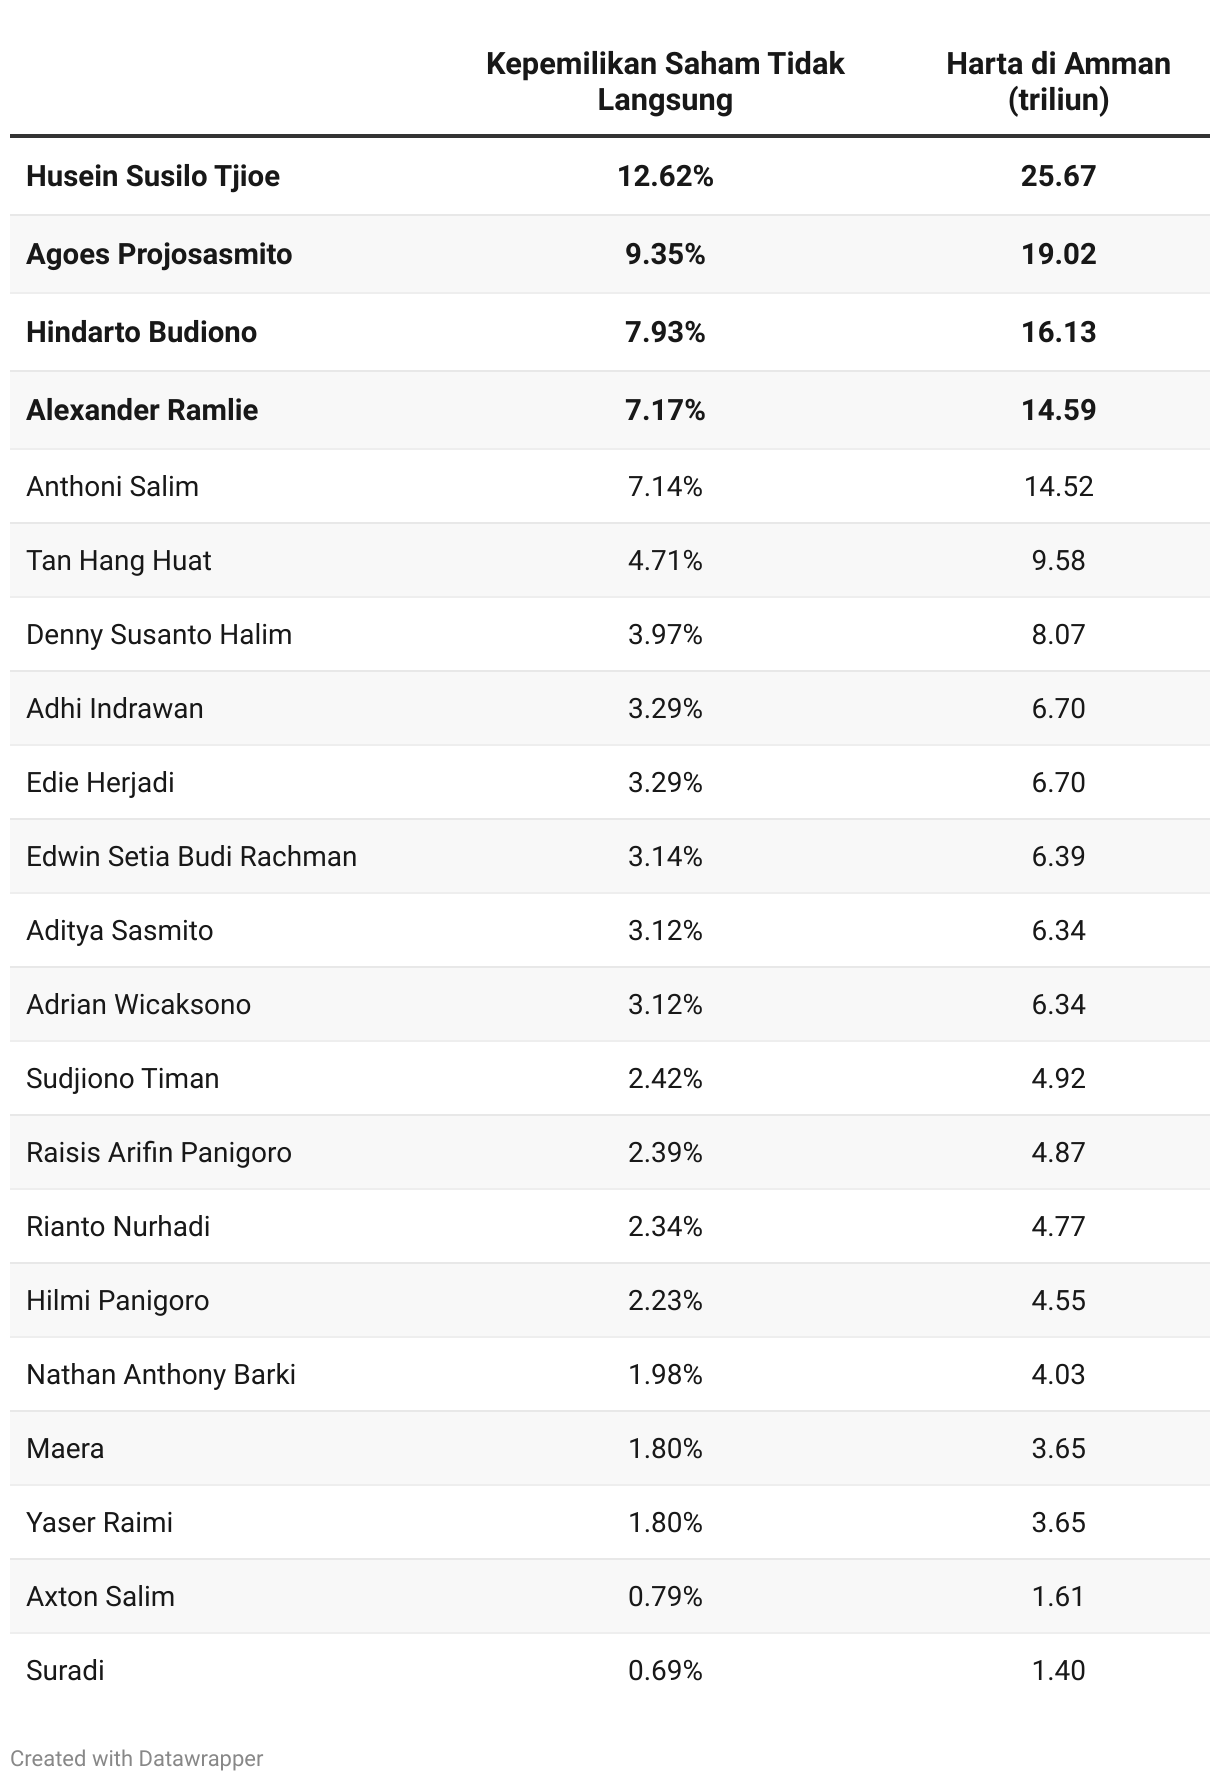Click Denny Susanto Halim's name
This screenshot has height=1782, width=1220.
click(159, 634)
